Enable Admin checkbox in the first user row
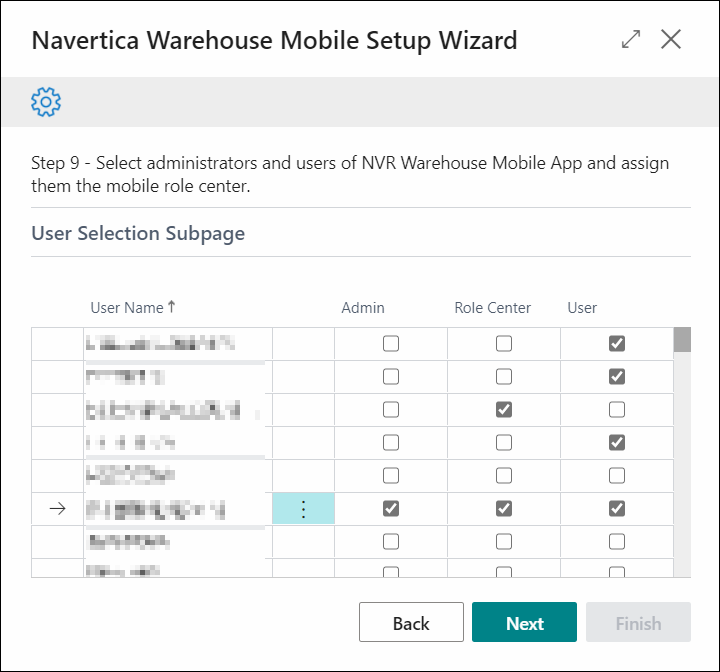Viewport: 720px width, 672px height. pyautogui.click(x=391, y=343)
